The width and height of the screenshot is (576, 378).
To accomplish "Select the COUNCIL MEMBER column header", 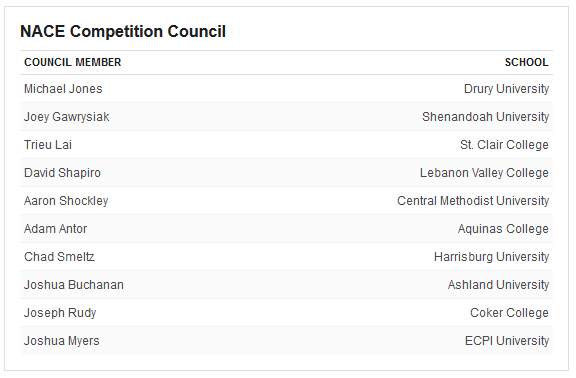I will (72, 62).
